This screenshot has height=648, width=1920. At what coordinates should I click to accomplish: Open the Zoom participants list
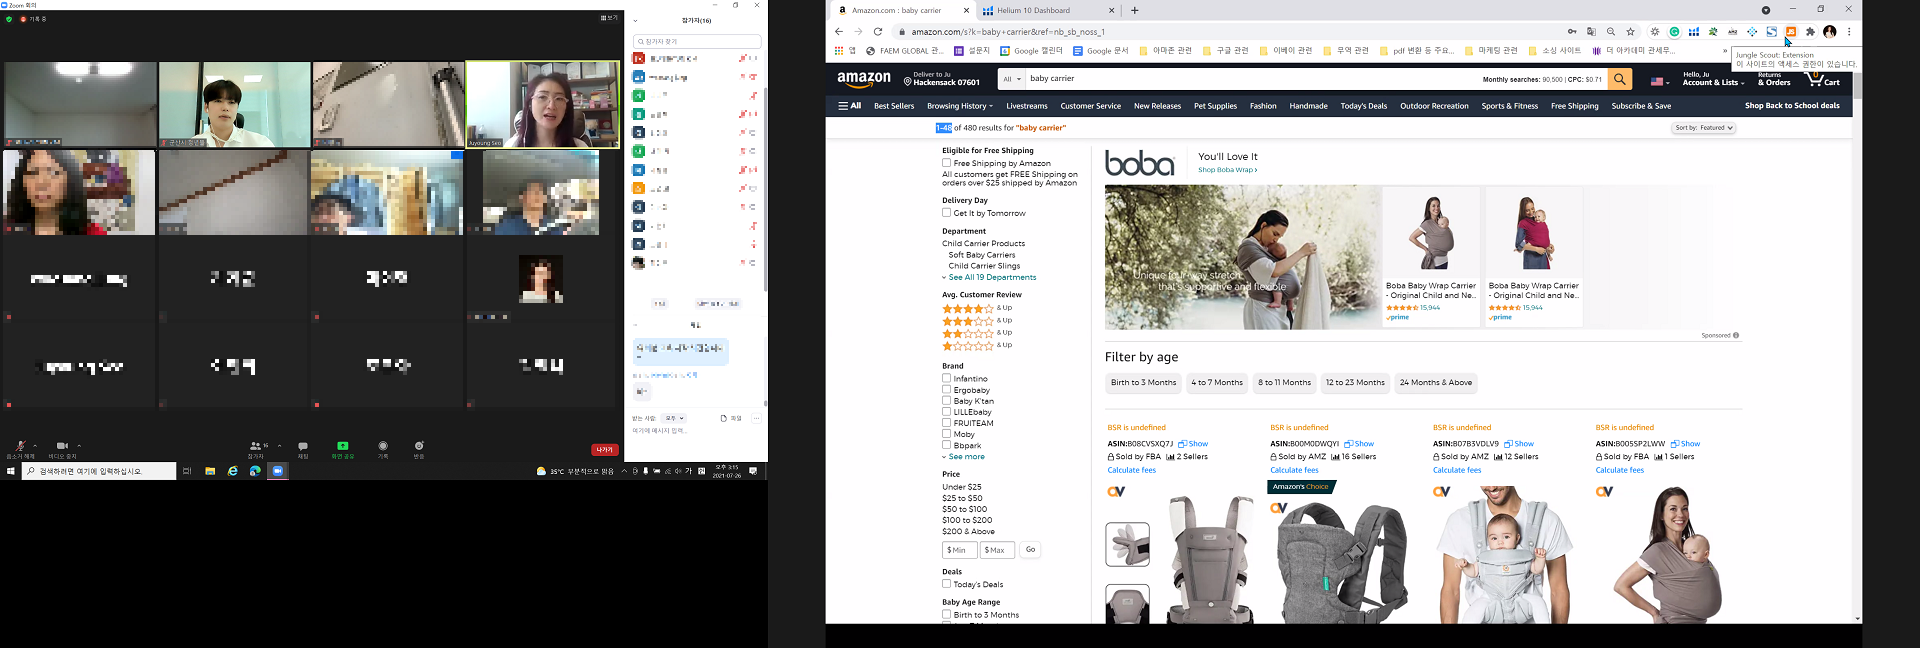[x=256, y=449]
